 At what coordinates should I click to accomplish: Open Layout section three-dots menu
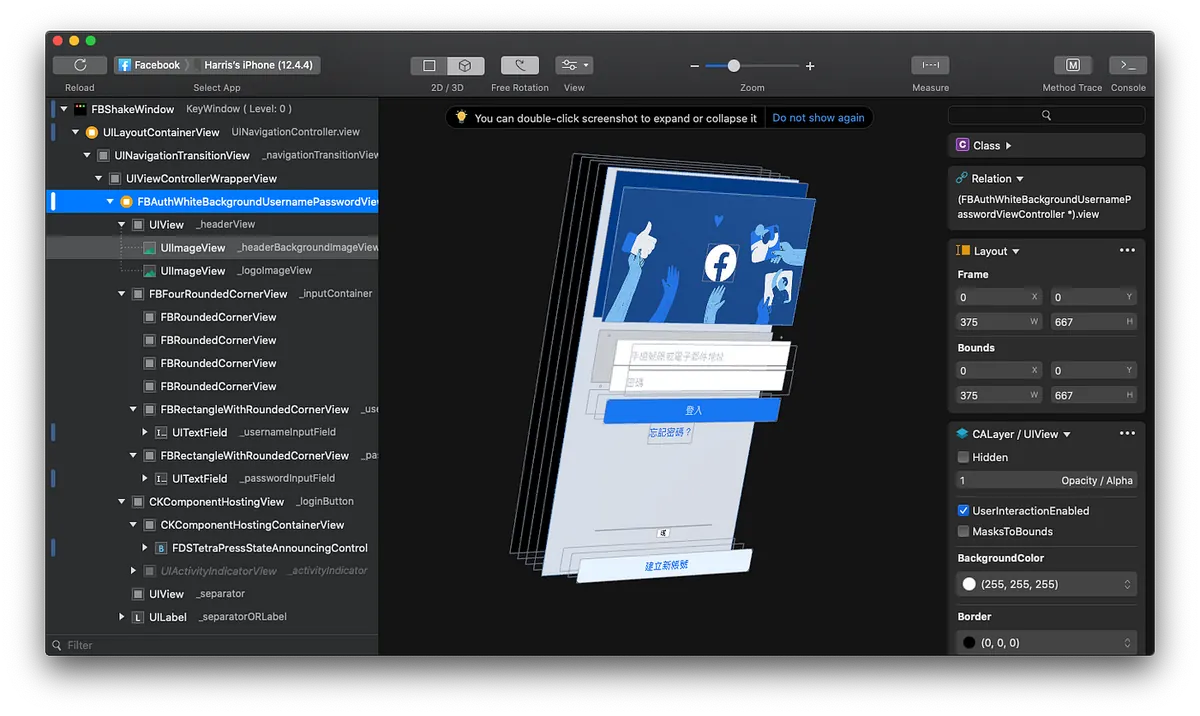pos(1127,251)
